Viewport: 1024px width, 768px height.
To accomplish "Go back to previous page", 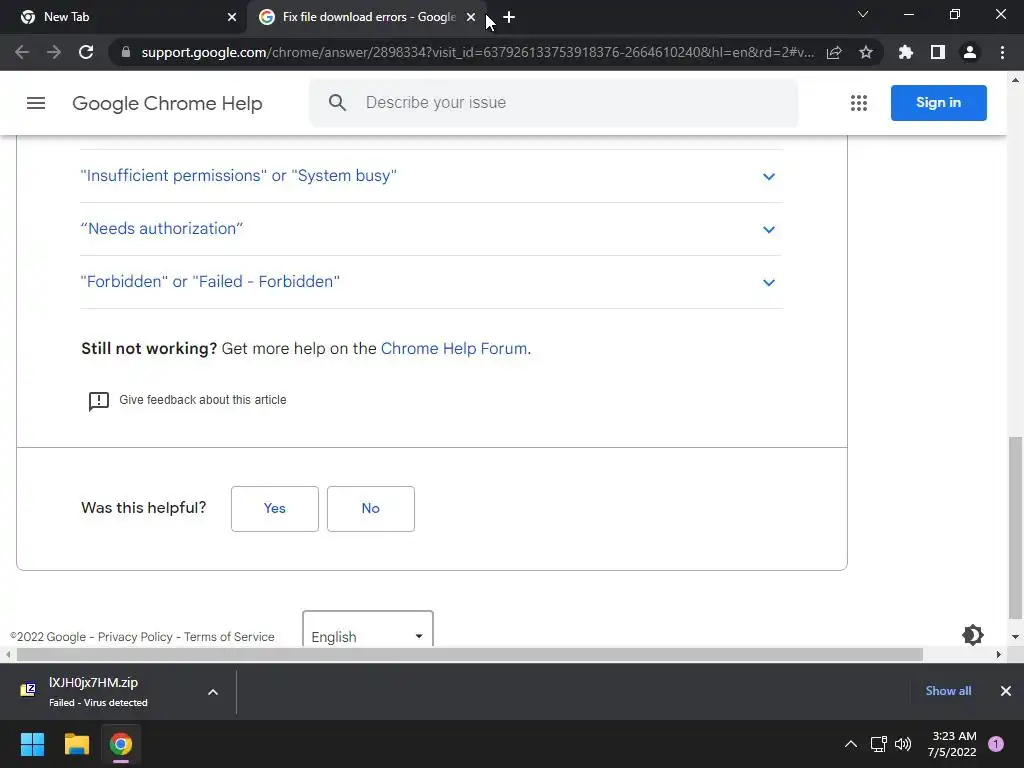I will [22, 52].
